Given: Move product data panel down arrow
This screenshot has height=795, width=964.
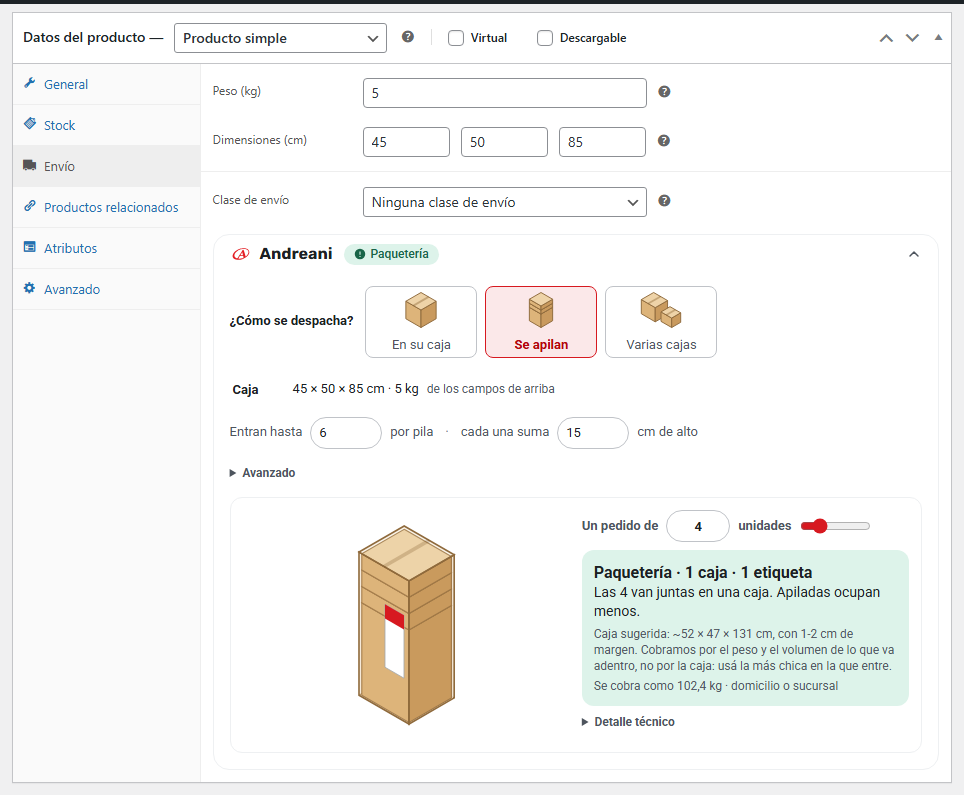Looking at the screenshot, I should 912,38.
